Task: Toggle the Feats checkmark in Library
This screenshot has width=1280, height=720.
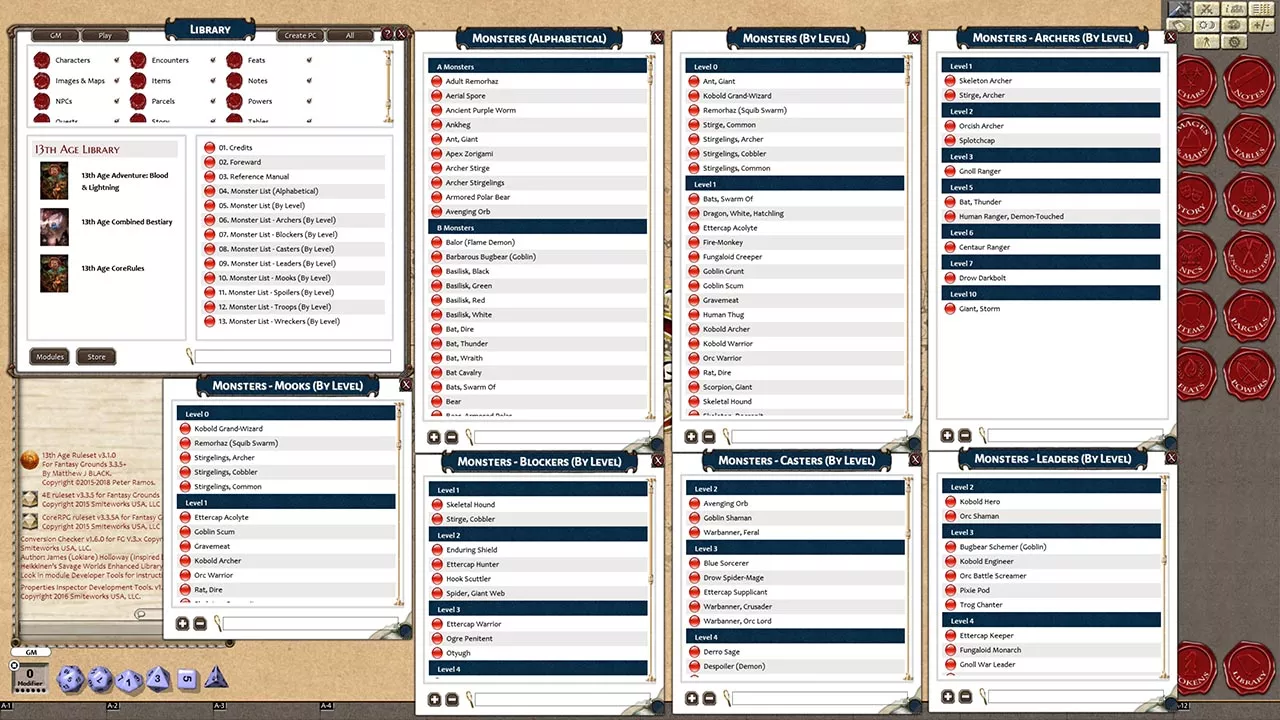Action: point(309,61)
